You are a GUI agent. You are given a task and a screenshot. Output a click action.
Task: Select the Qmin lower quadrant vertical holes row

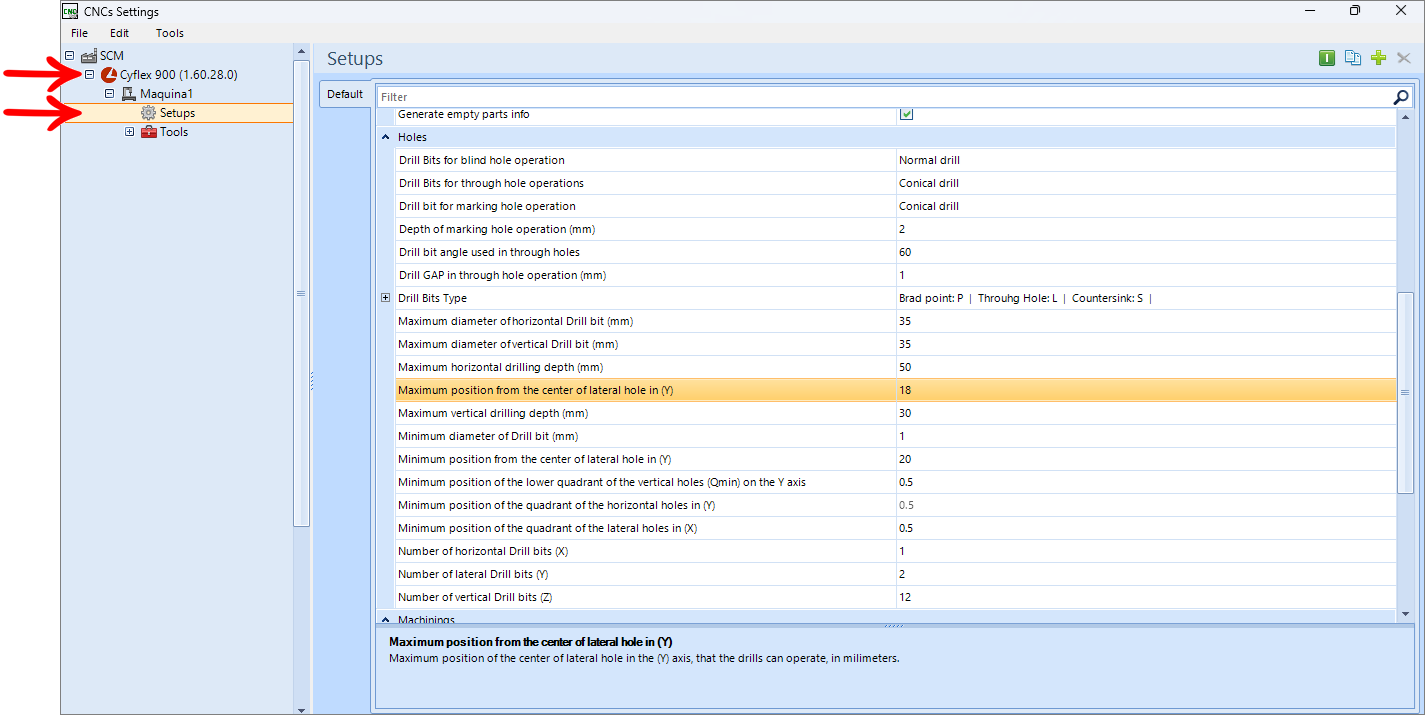[x=895, y=482]
